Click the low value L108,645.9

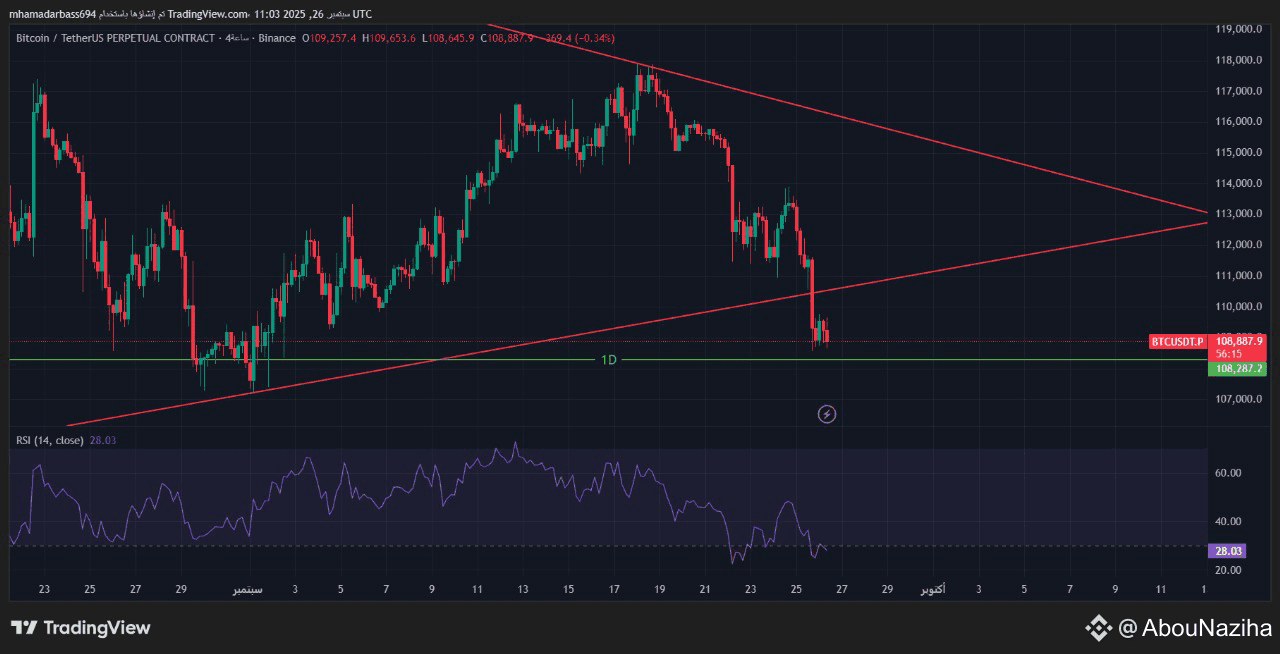(449, 38)
